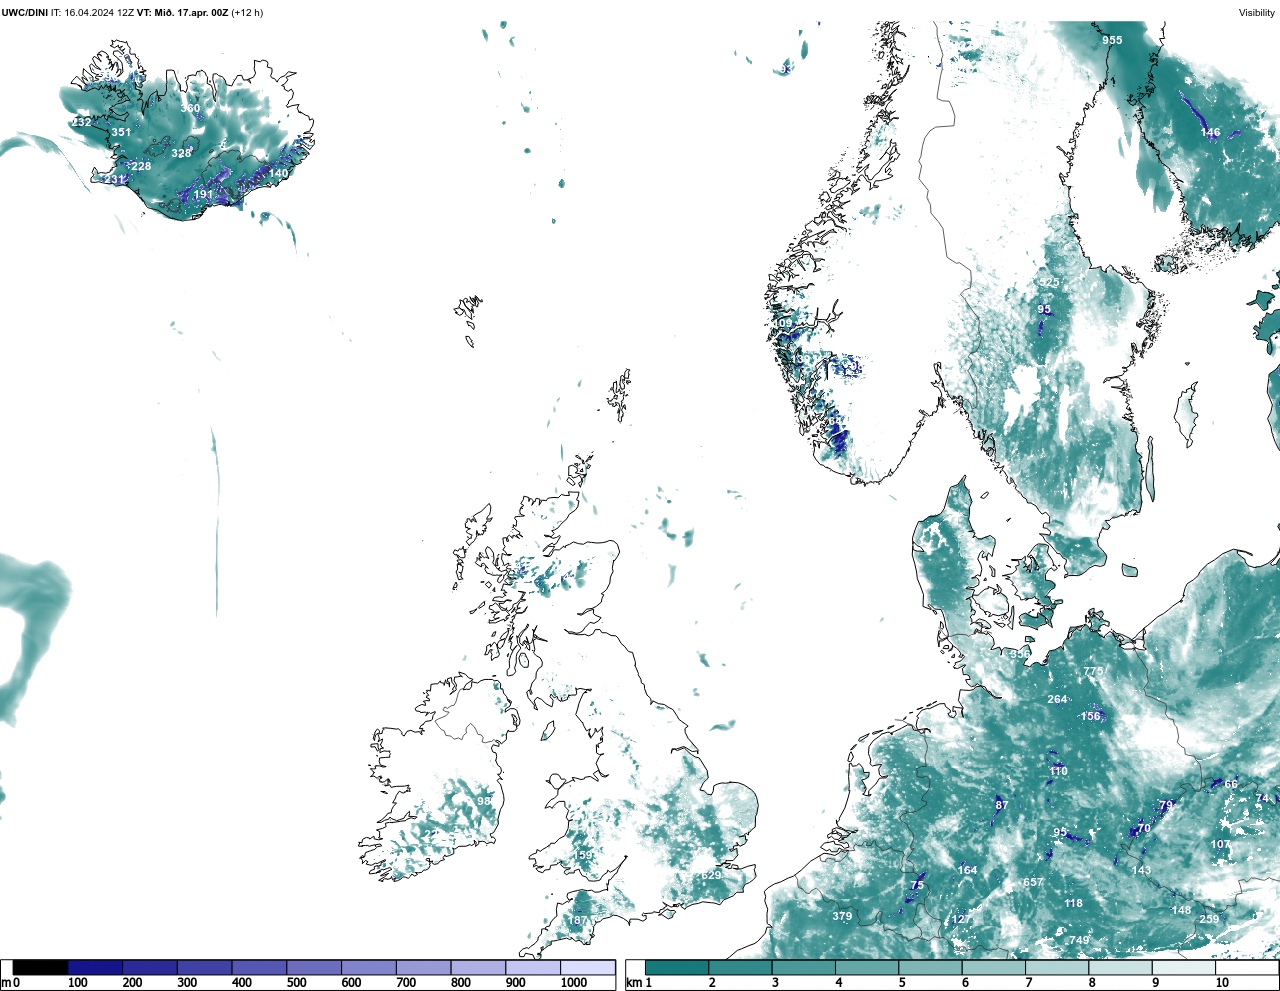Select the 500–600 m legend color block
Screen dimensions: 1280x991
314,967
